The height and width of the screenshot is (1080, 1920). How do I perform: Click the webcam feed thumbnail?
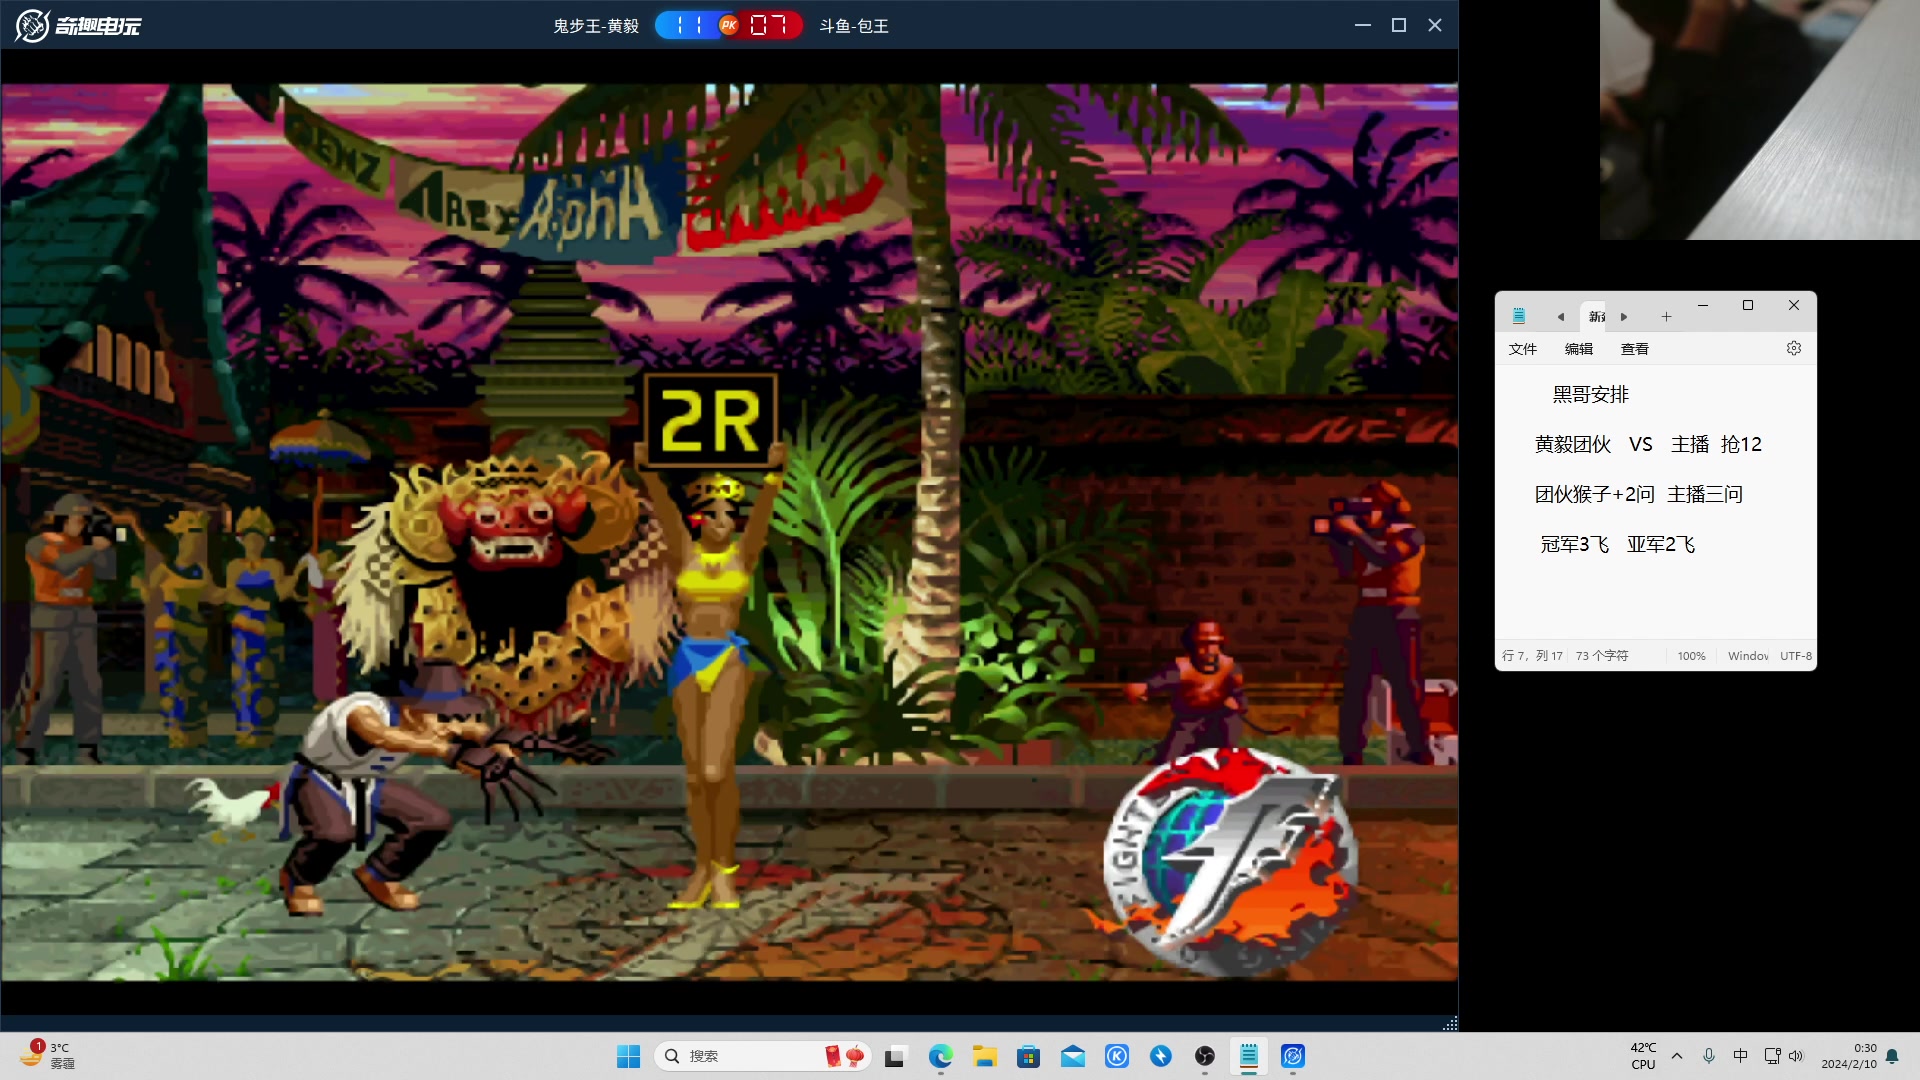pyautogui.click(x=1760, y=120)
